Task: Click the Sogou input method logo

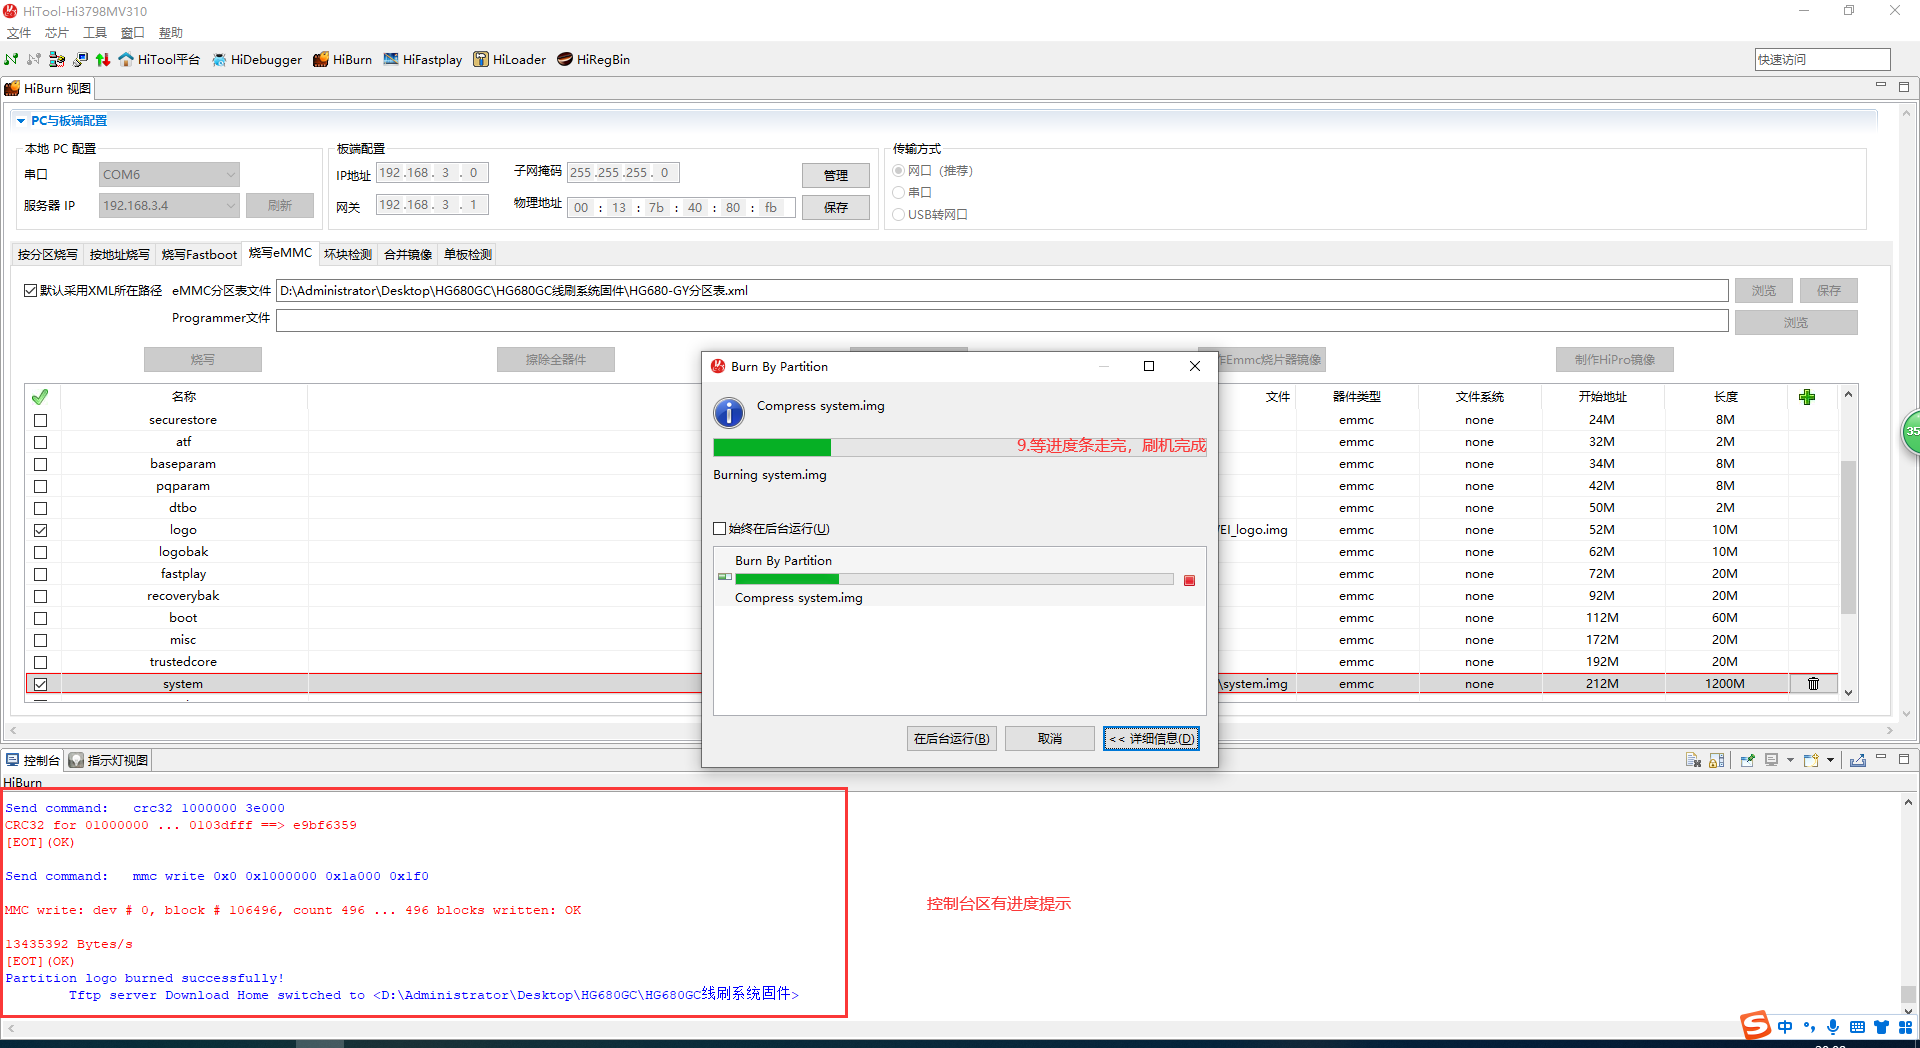Action: (x=1755, y=1026)
